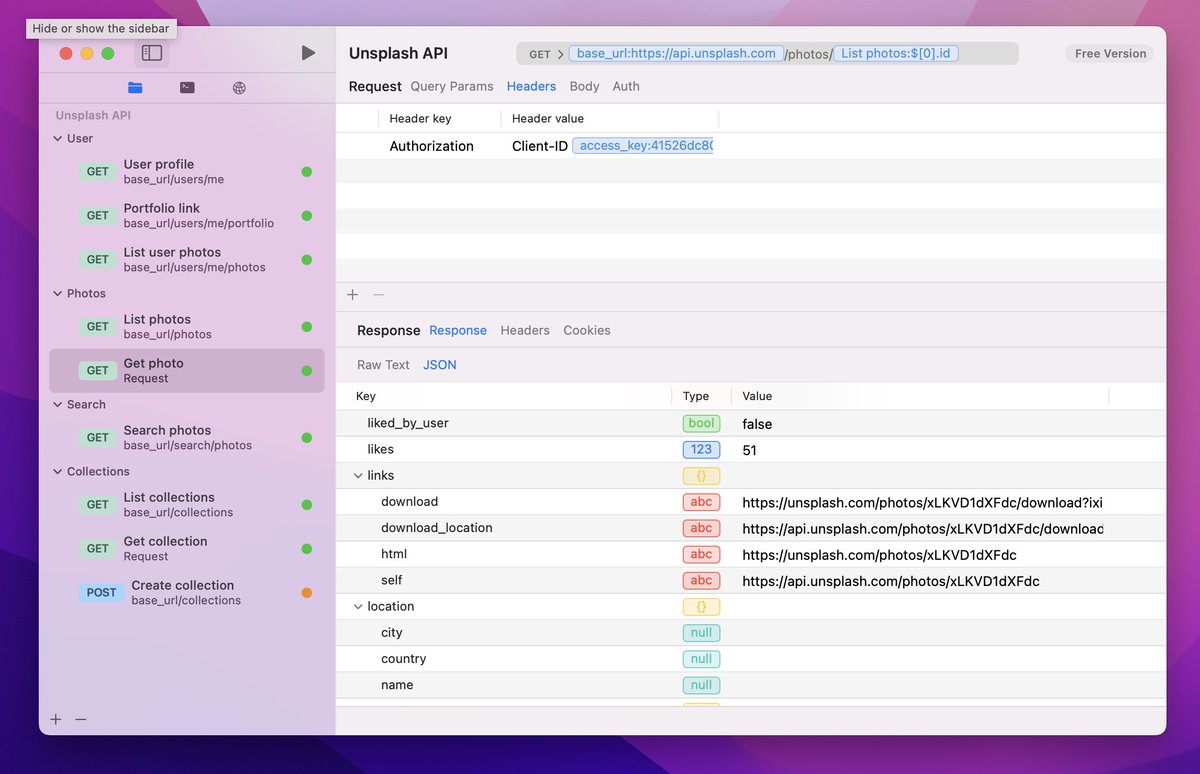The image size is (1200, 774).
Task: Select the User profile request
Action: (x=187, y=171)
